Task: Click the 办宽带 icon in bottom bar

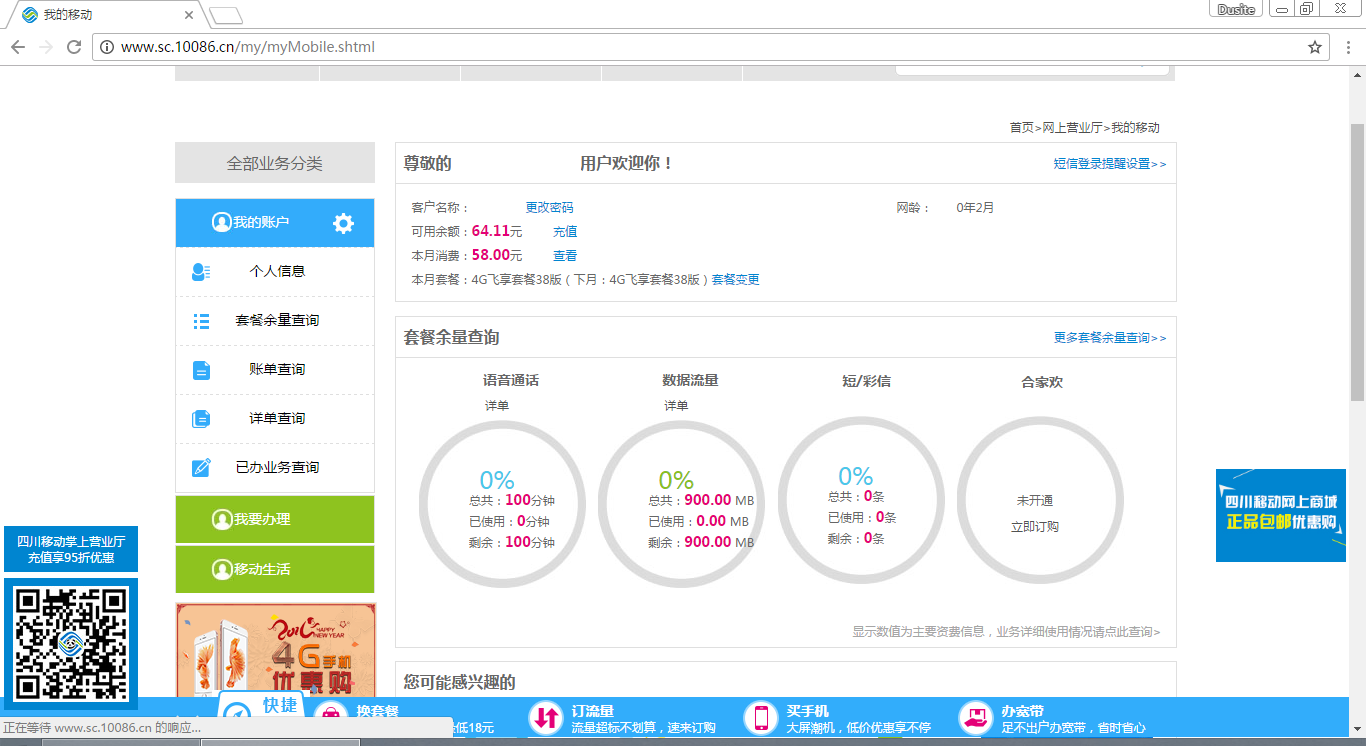Action: click(975, 717)
